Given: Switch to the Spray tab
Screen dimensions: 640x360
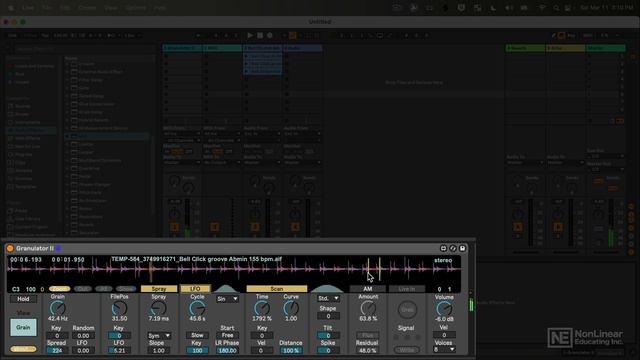Looking at the screenshot, I should (x=159, y=289).
